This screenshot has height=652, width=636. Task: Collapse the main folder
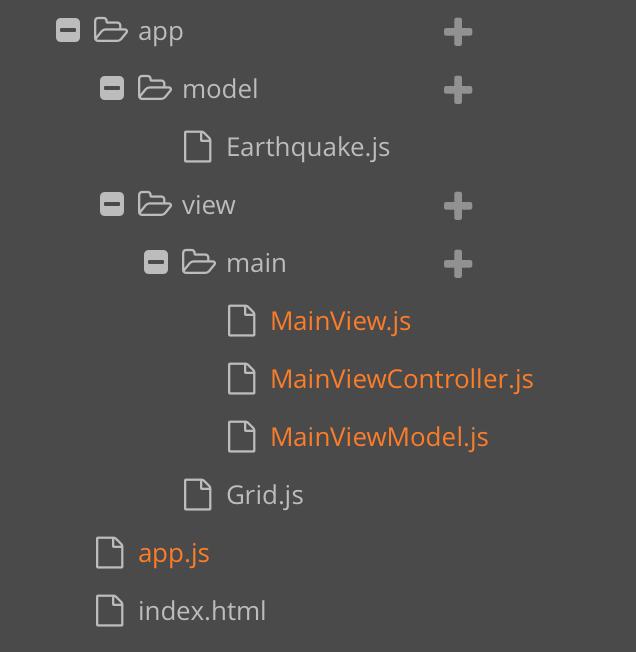(156, 262)
